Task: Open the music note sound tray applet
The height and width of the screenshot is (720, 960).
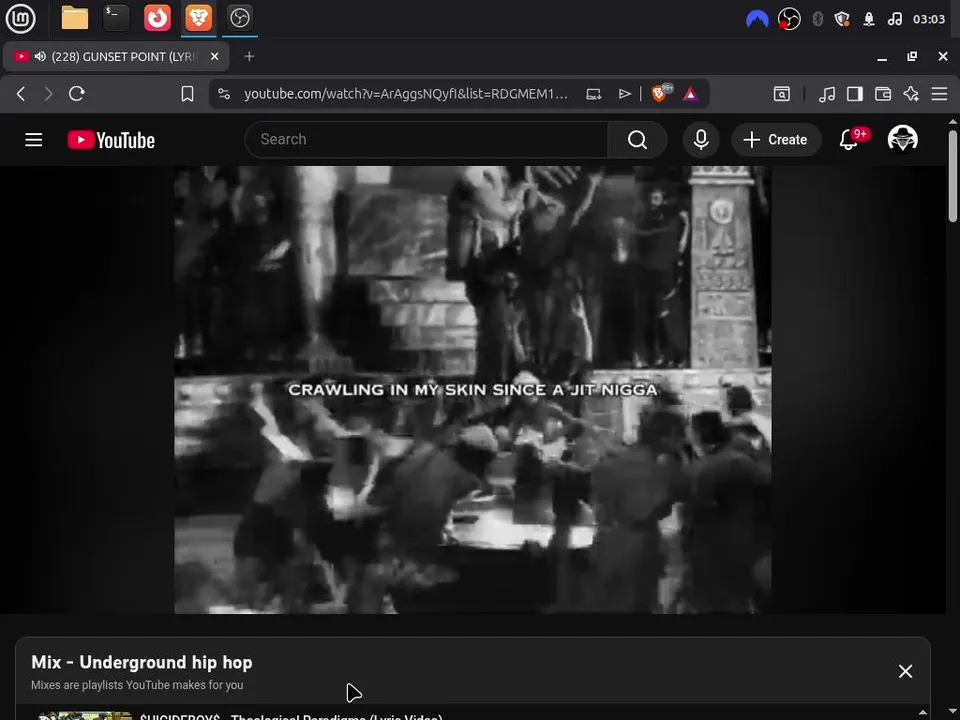Action: tap(894, 20)
